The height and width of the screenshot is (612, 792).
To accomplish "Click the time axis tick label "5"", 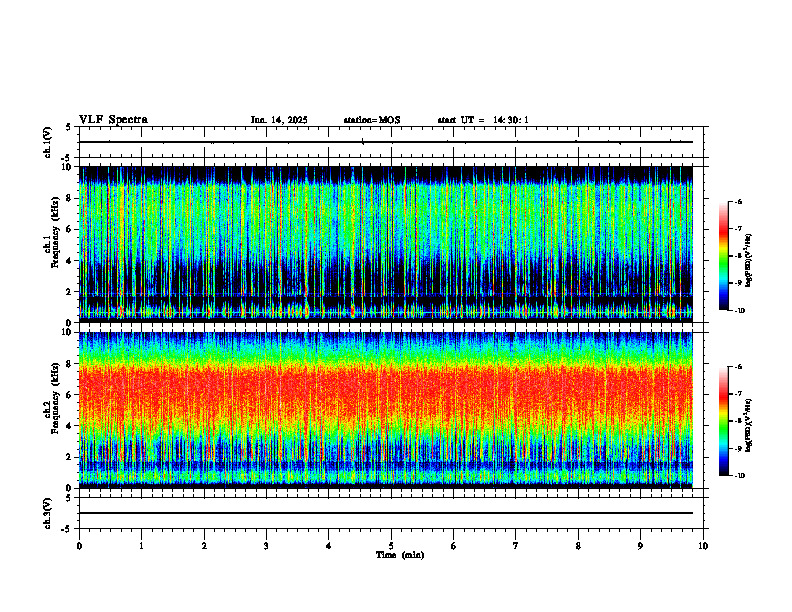I will click(x=391, y=546).
